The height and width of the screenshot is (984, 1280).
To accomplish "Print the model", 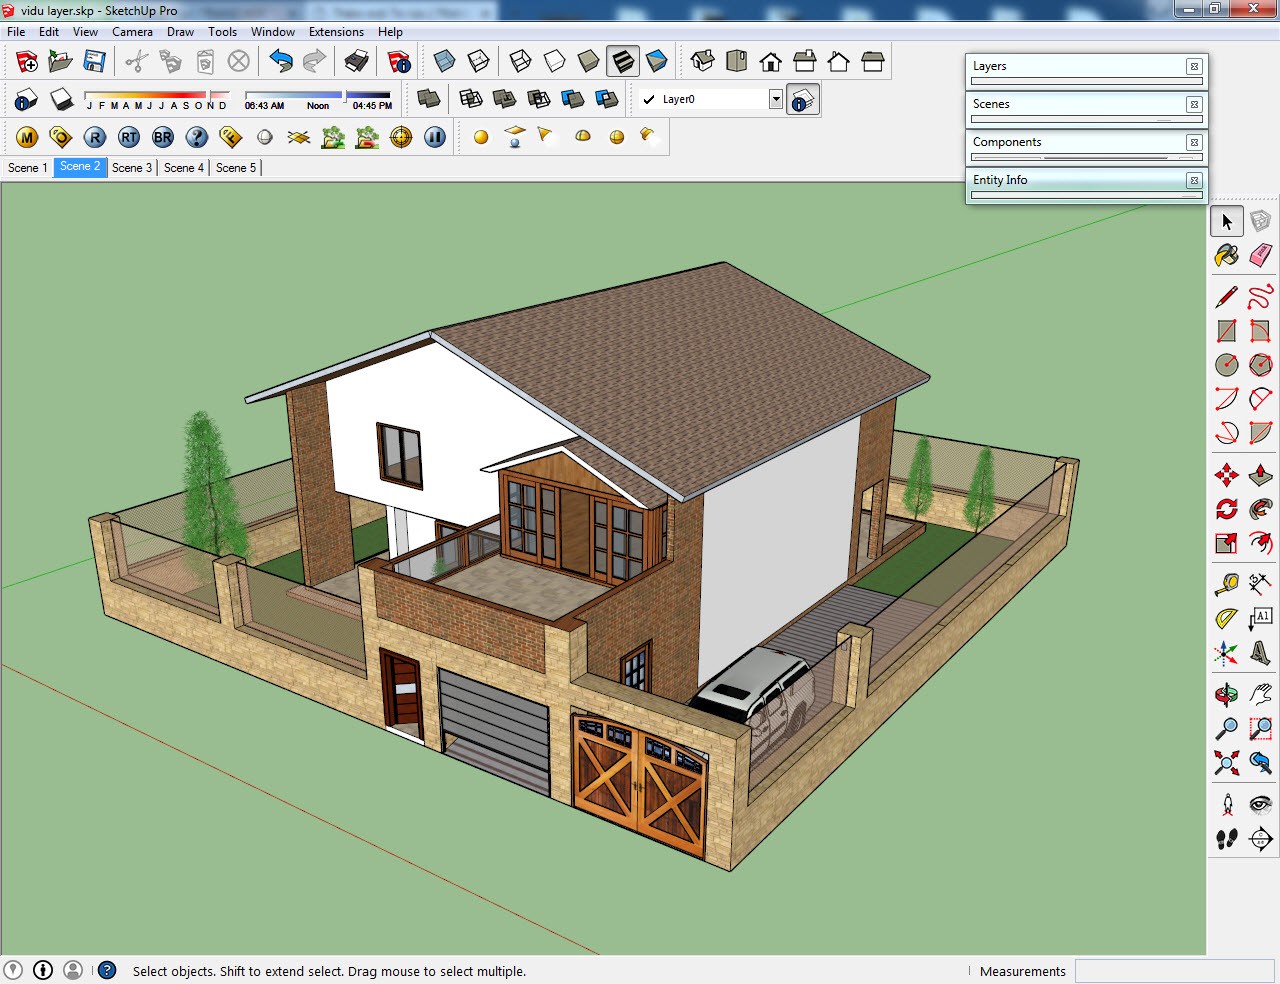I will 356,62.
